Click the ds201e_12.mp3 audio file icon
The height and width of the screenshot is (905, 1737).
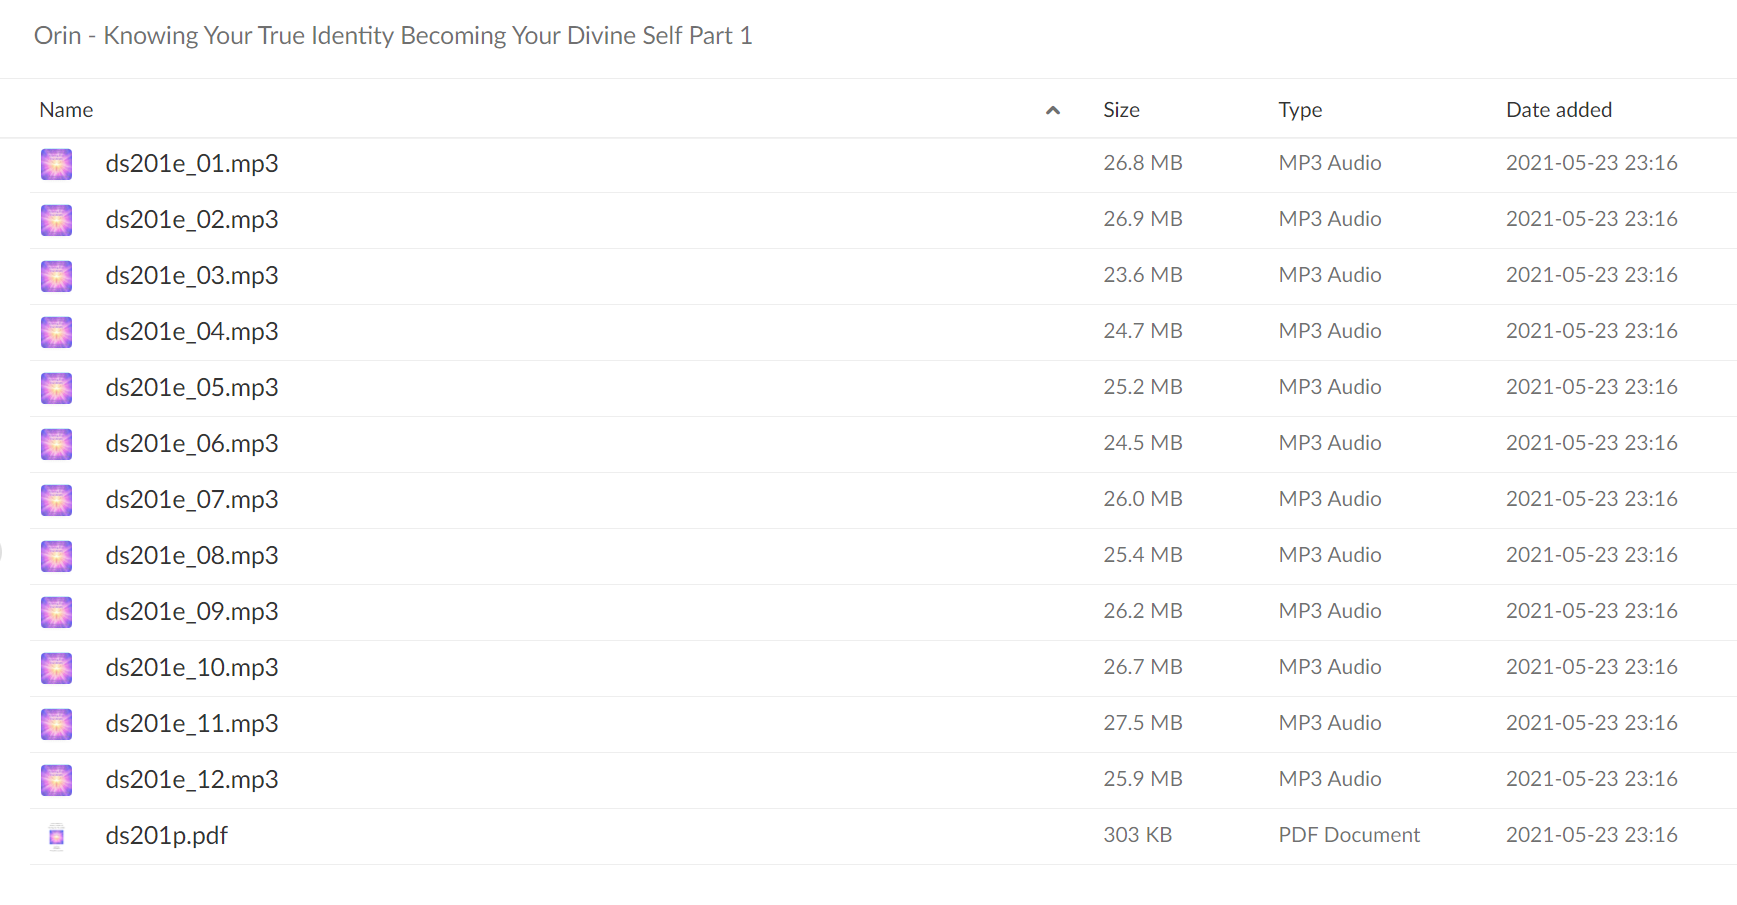click(56, 780)
